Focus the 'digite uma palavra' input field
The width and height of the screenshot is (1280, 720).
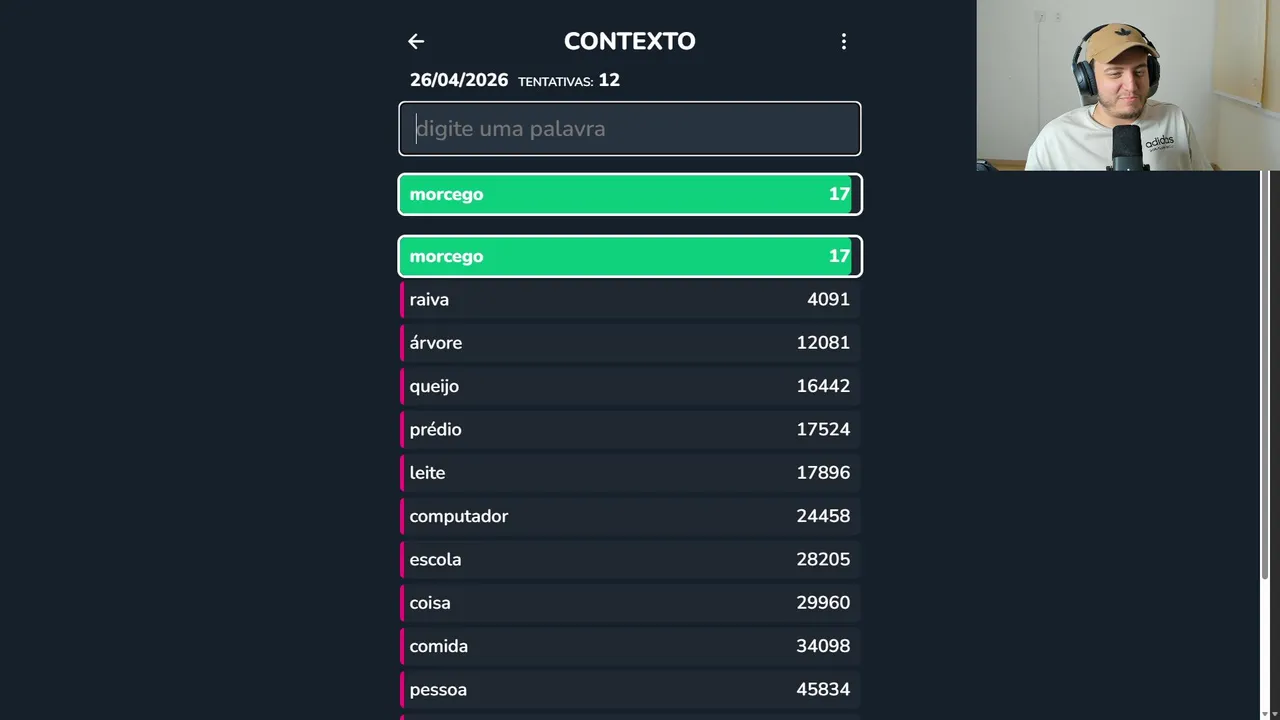(630, 129)
